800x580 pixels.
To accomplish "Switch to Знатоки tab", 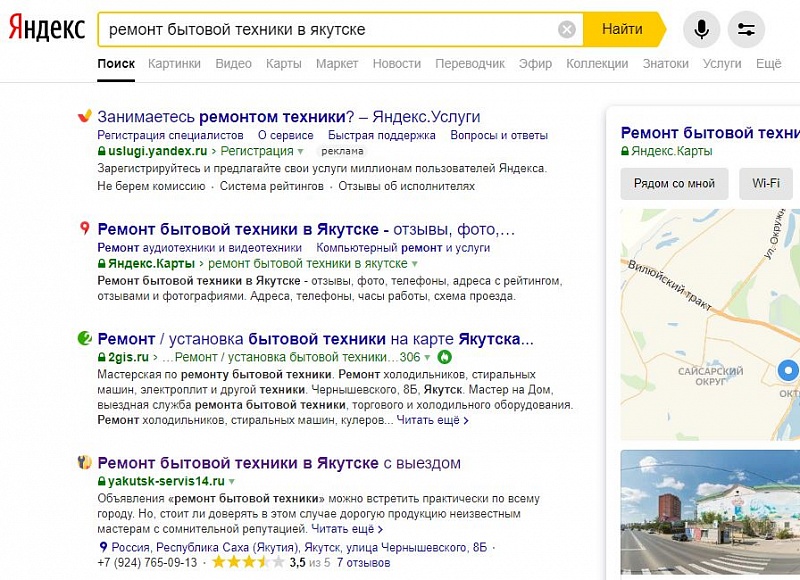I will pyautogui.click(x=665, y=64).
